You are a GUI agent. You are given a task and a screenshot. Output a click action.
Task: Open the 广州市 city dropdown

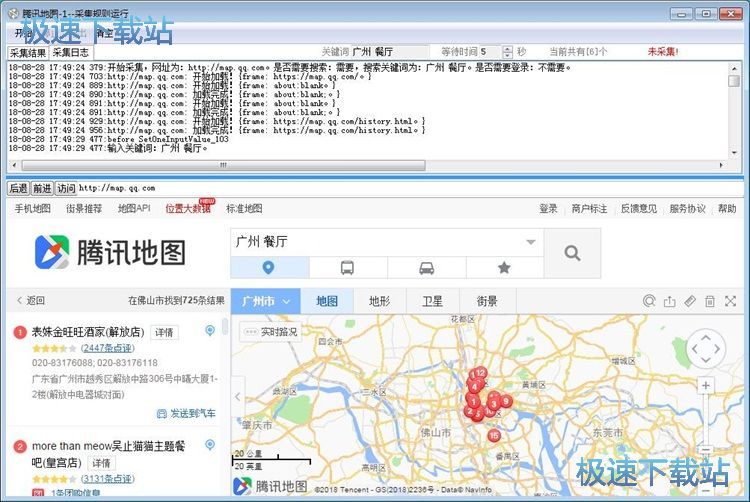(265, 301)
